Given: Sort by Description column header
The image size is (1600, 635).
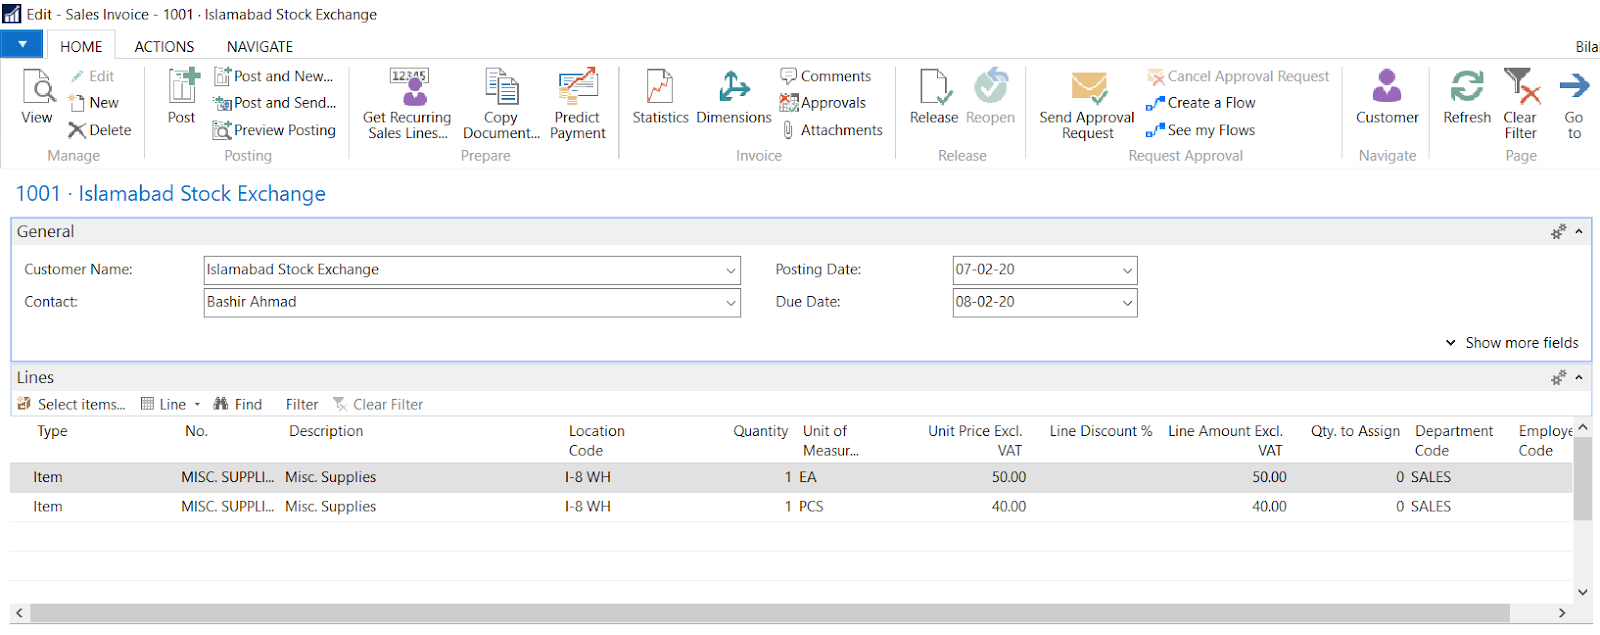Looking at the screenshot, I should pyautogui.click(x=326, y=431).
